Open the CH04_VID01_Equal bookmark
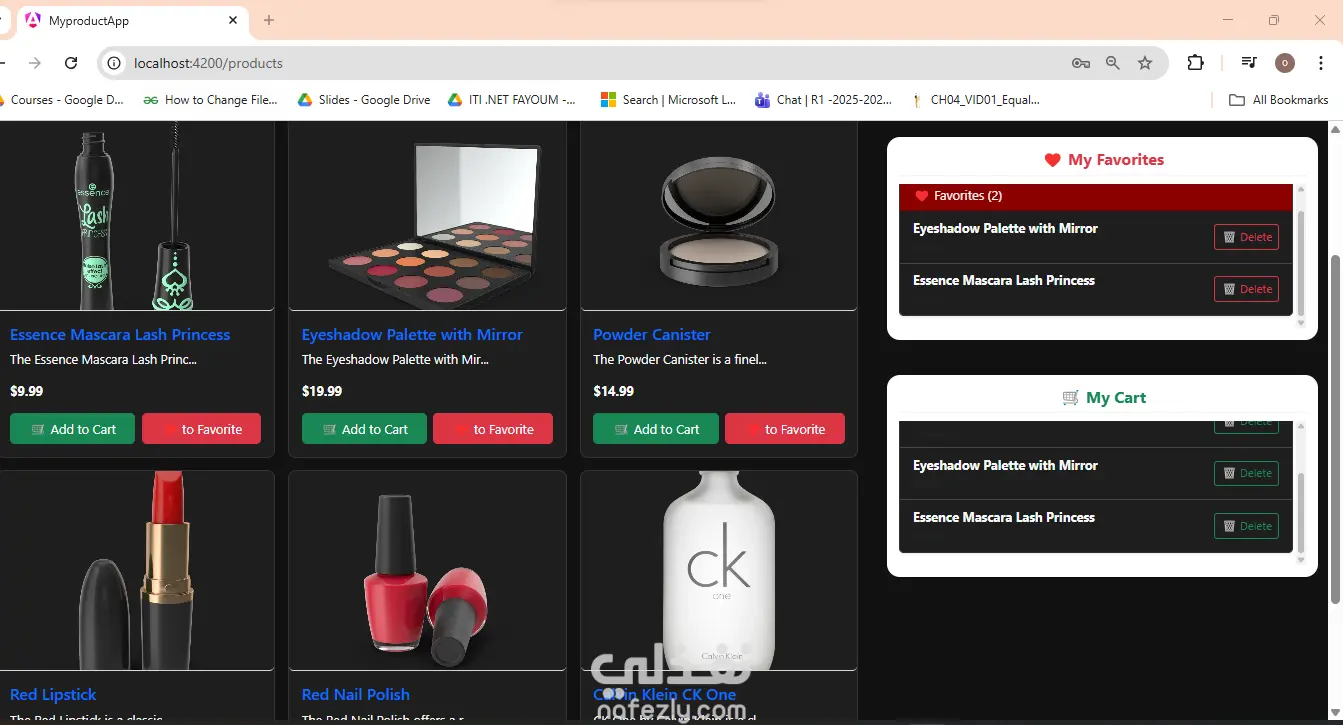Image resolution: width=1343 pixels, height=725 pixels. point(976,100)
